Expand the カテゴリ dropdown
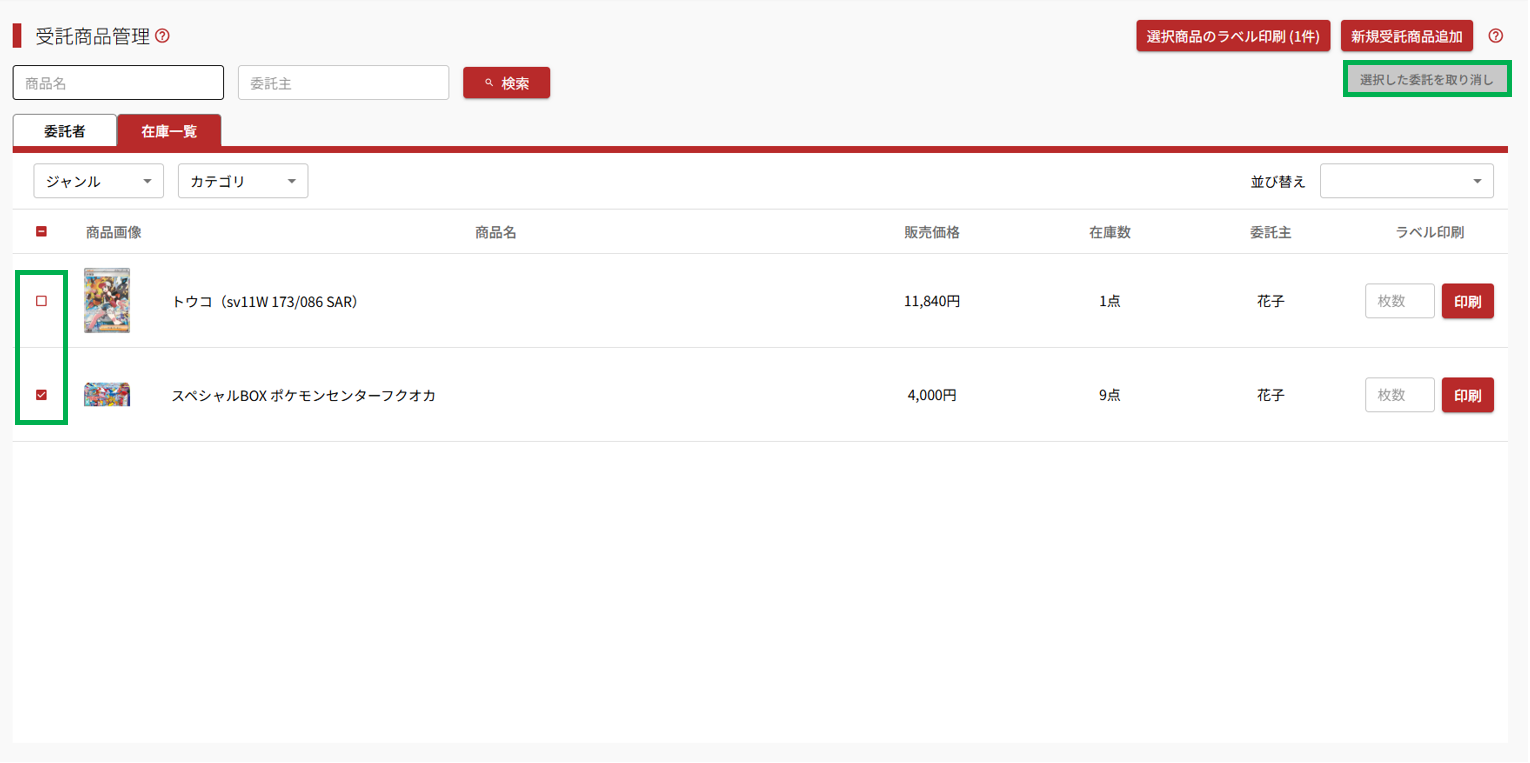 pos(243,181)
